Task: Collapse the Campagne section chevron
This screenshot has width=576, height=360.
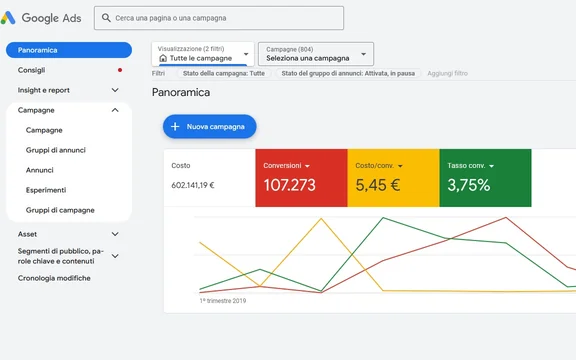Action: (115, 110)
